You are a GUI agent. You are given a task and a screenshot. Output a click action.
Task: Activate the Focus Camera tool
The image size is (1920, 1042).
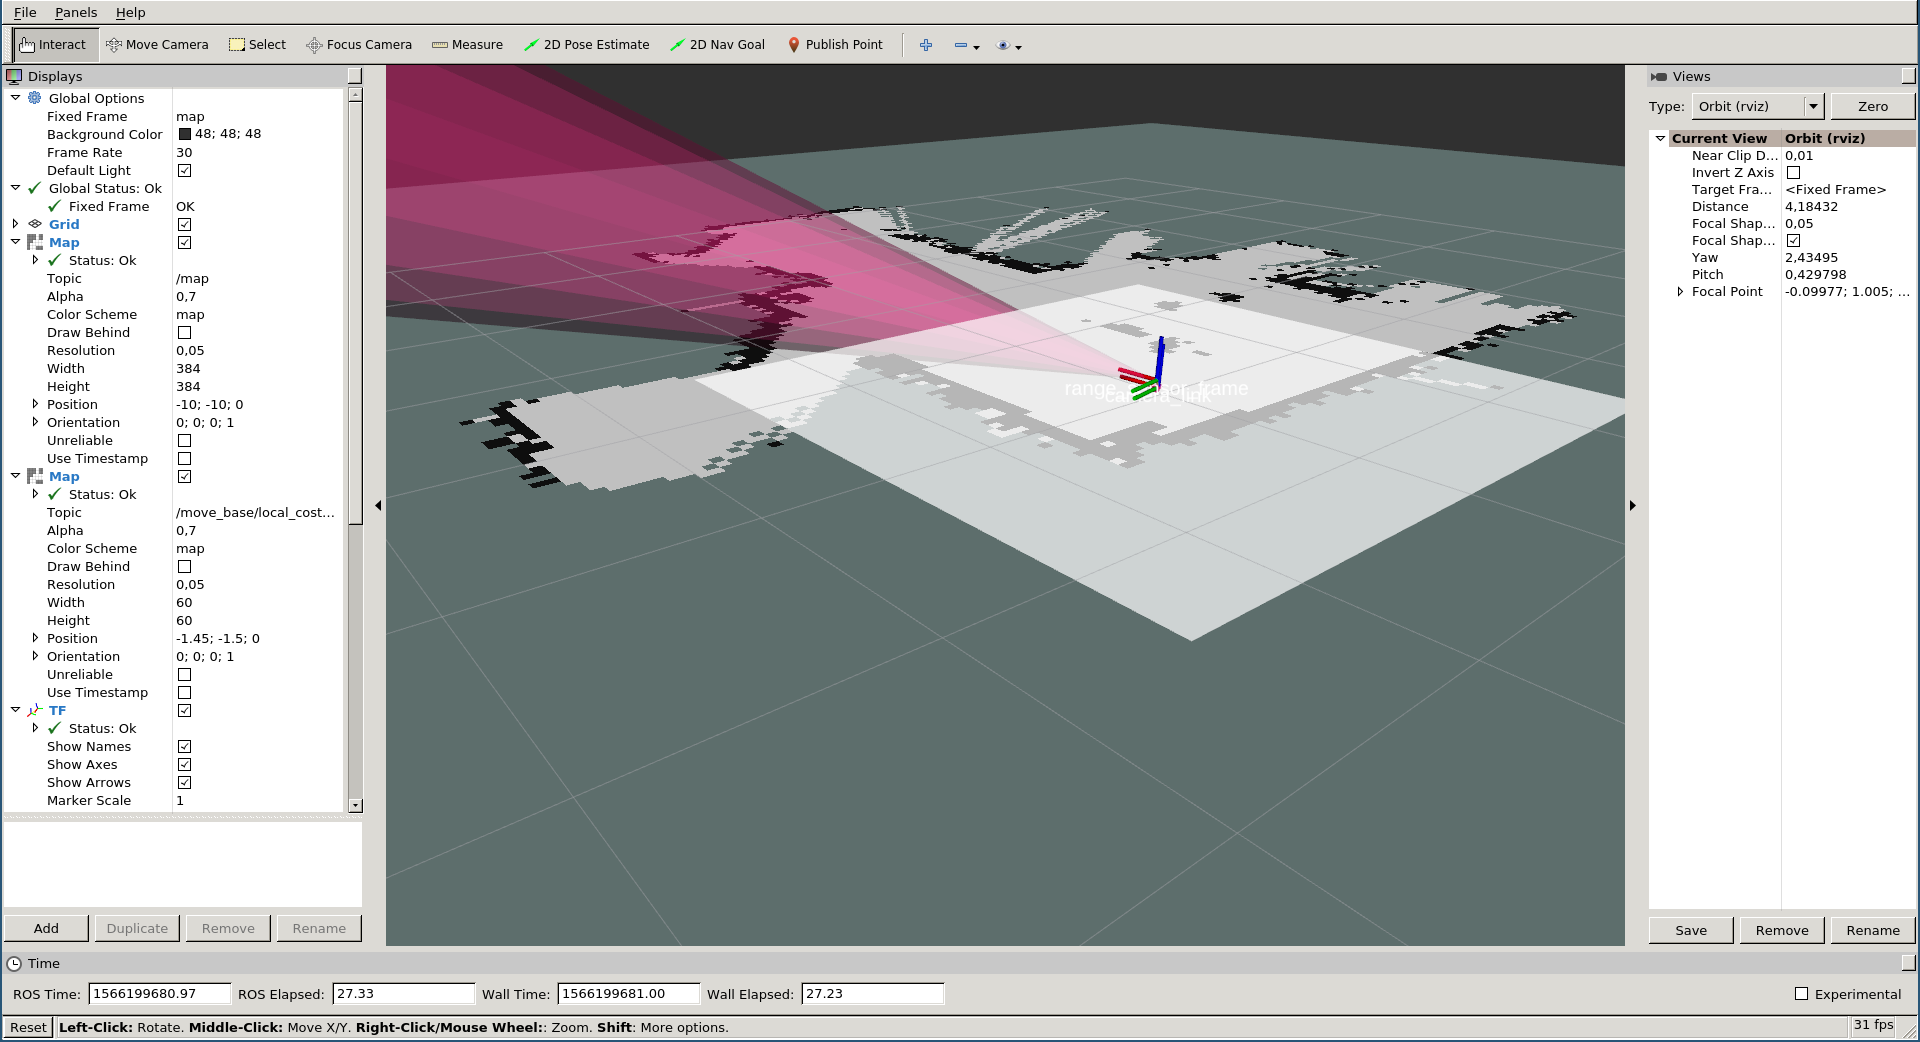click(359, 45)
